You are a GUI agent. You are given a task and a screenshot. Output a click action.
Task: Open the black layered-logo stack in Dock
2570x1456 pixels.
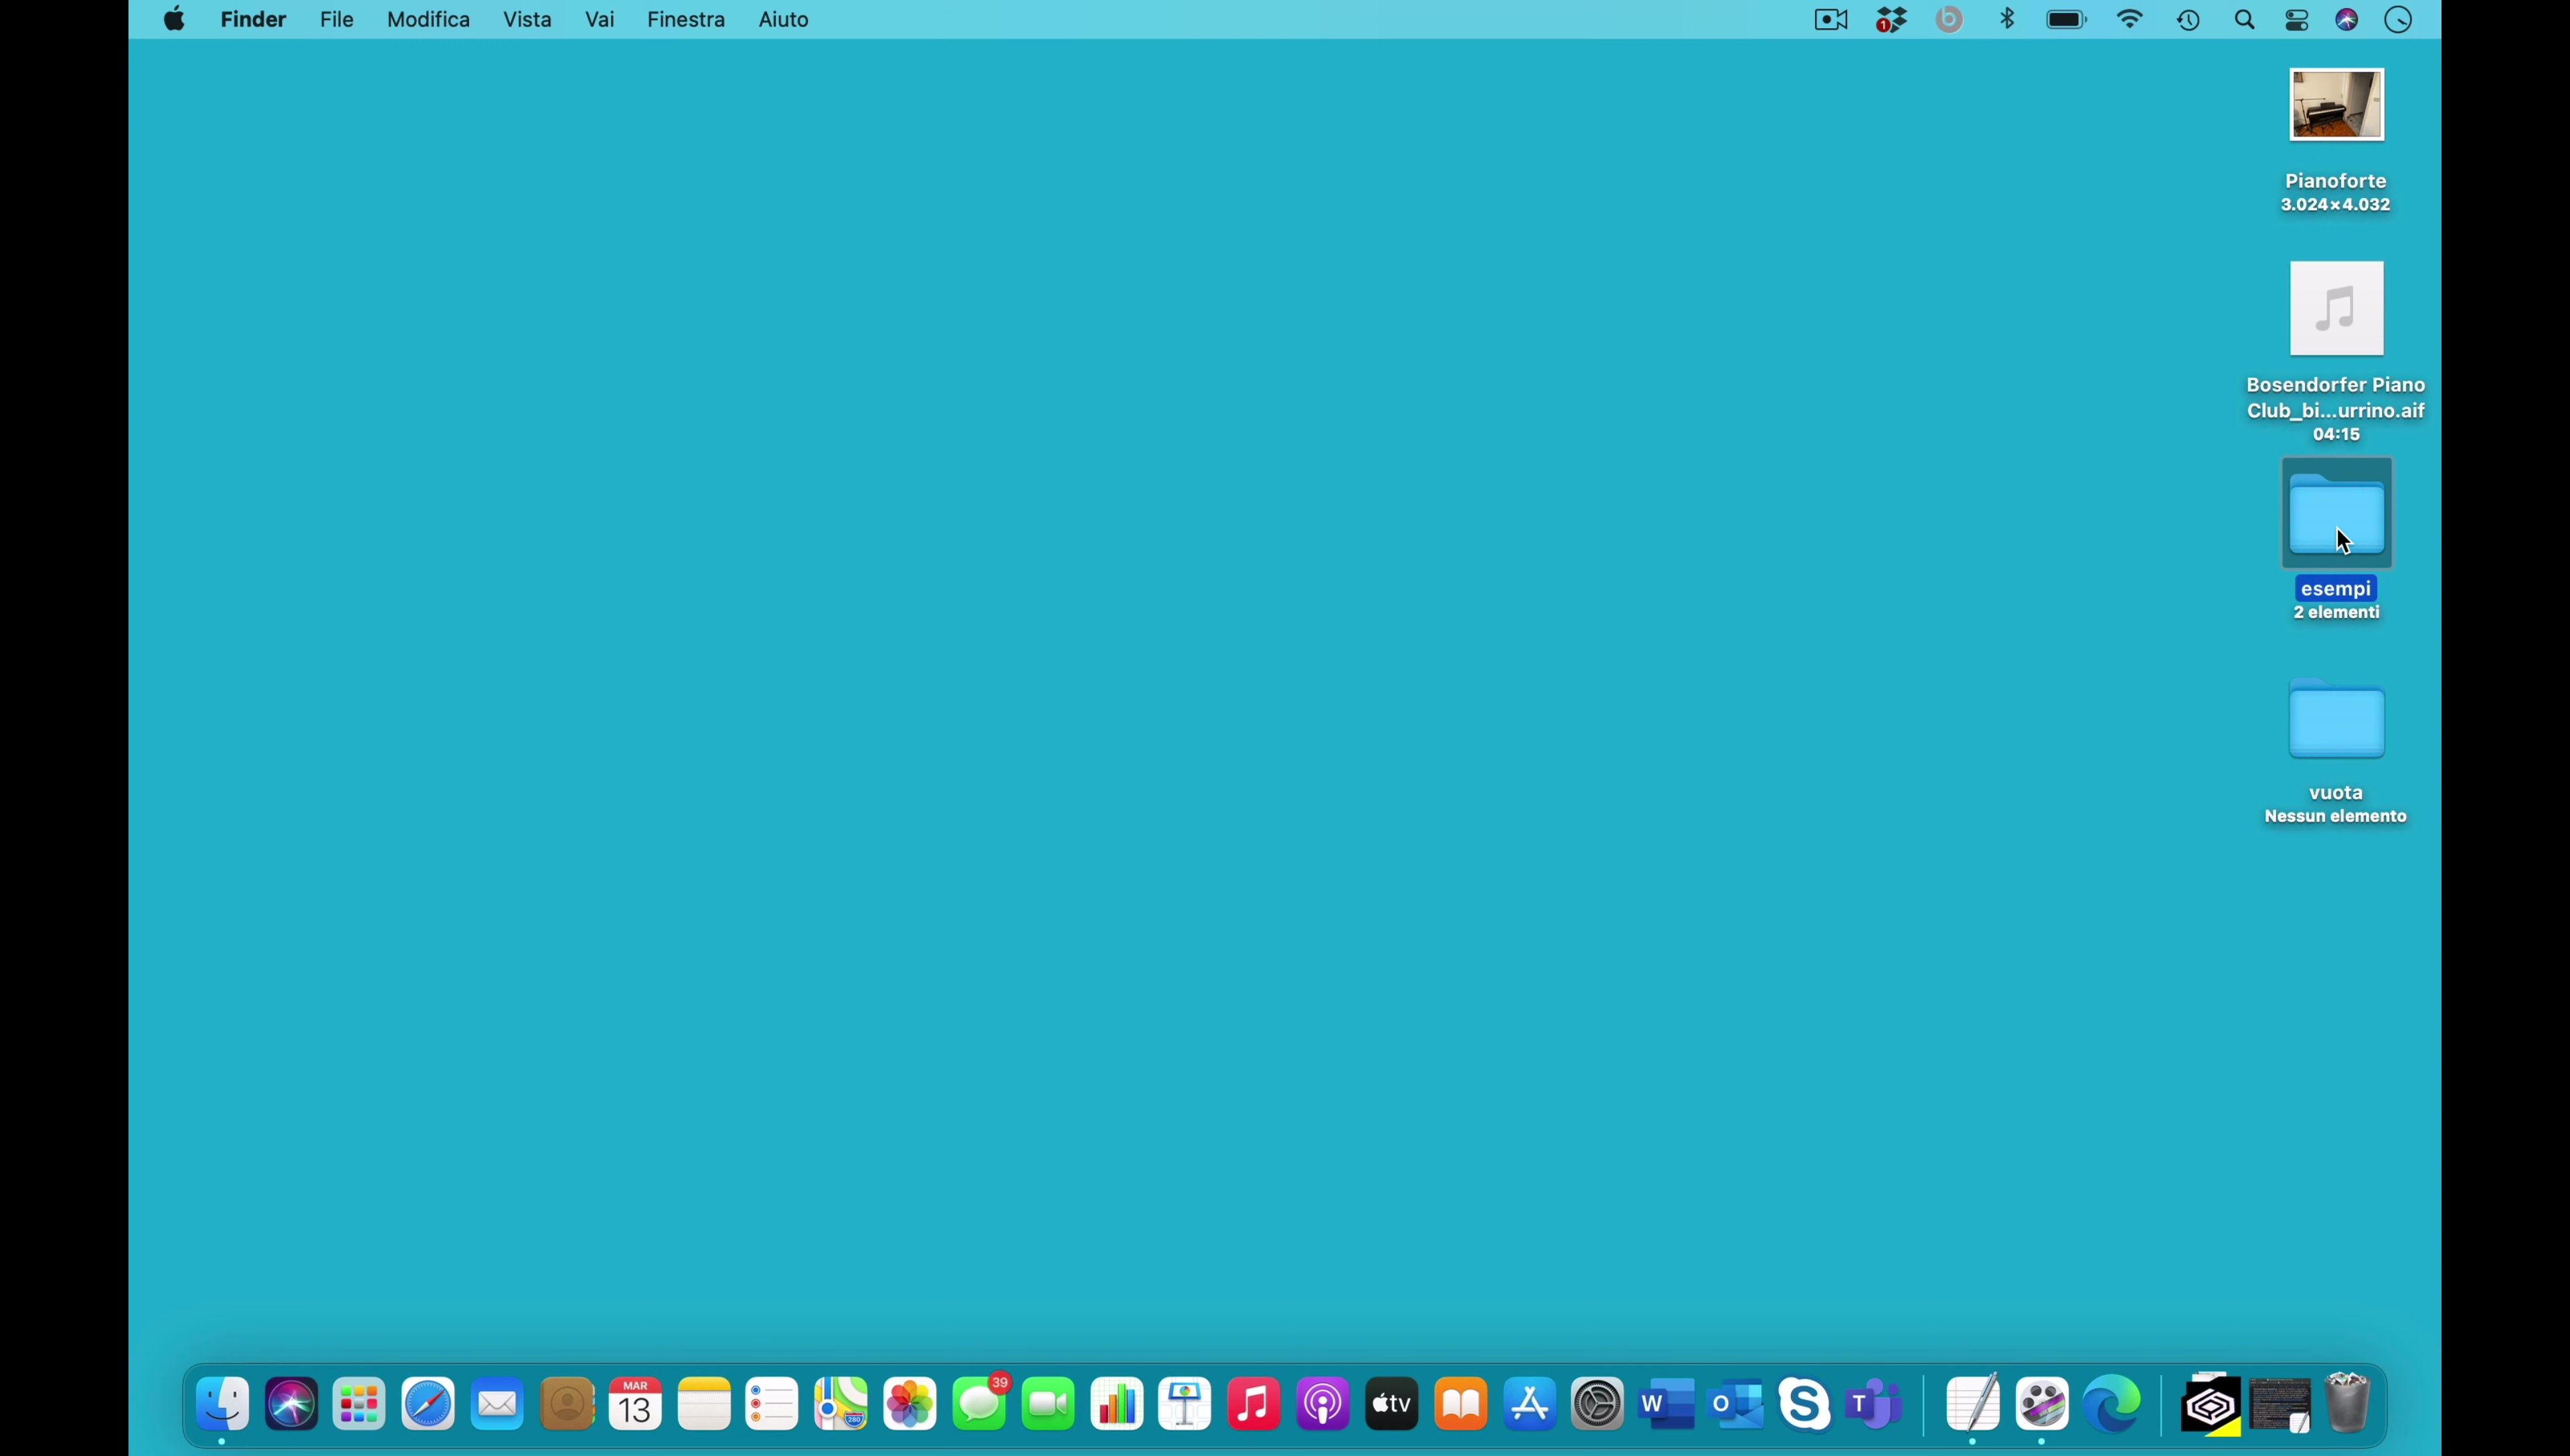pyautogui.click(x=2211, y=1404)
